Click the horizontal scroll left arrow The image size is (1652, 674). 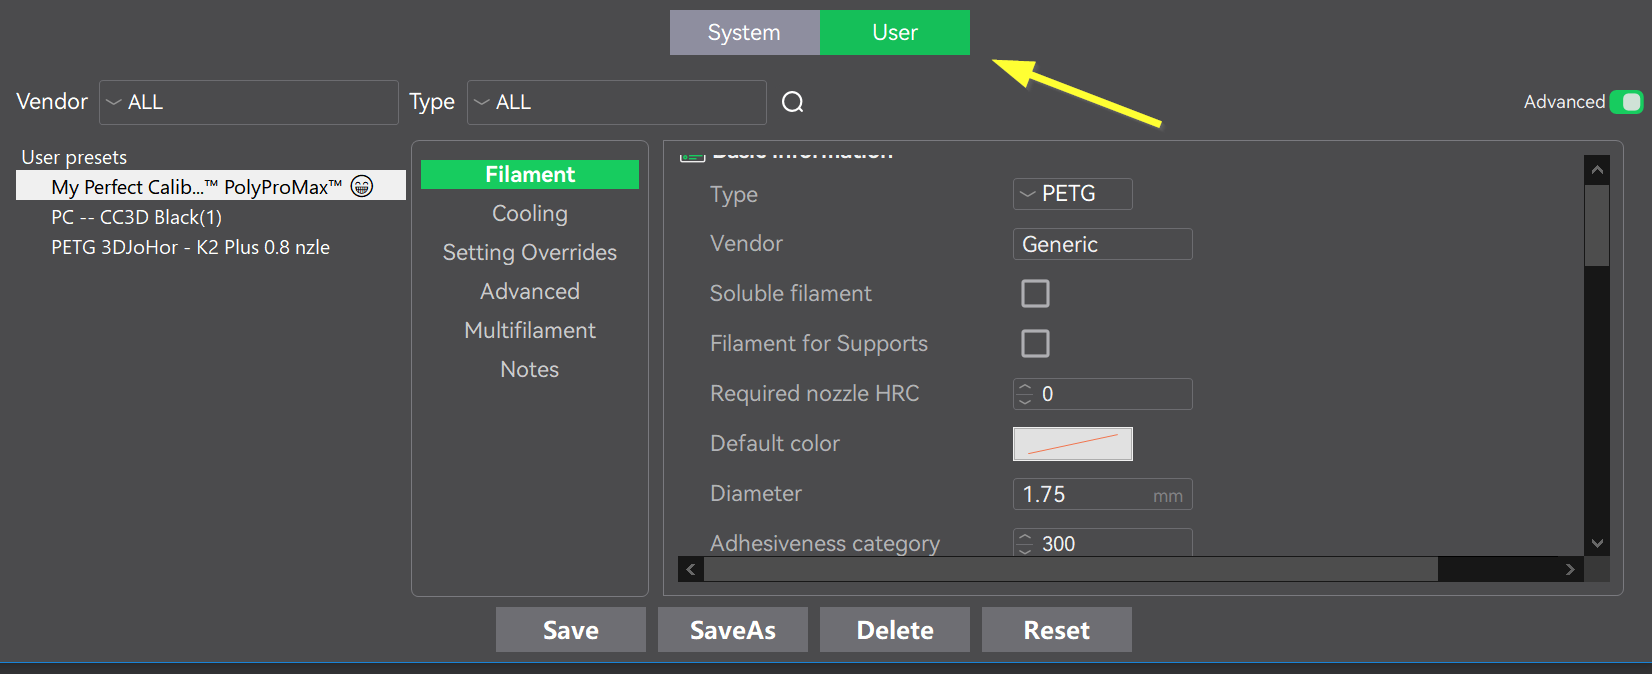tap(691, 569)
